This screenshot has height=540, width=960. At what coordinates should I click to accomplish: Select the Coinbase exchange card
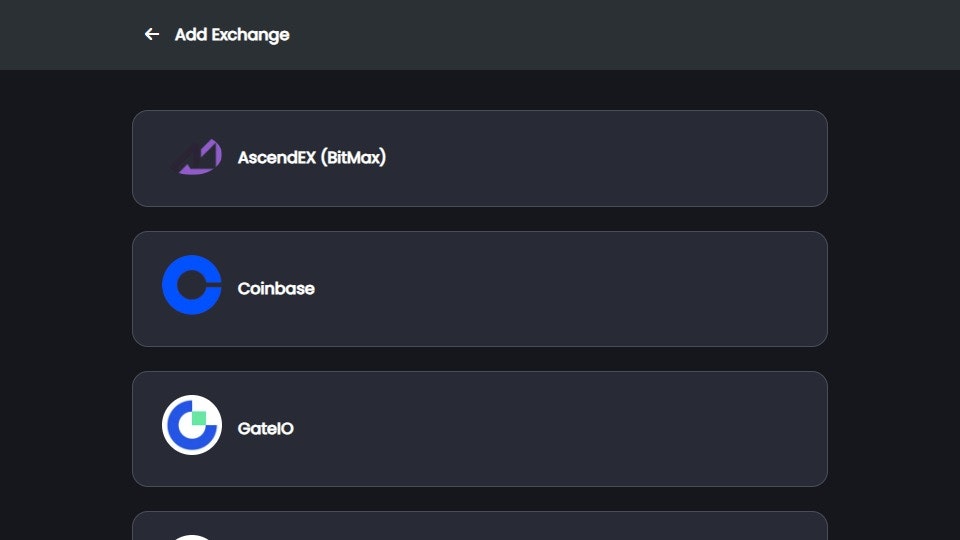tap(480, 289)
